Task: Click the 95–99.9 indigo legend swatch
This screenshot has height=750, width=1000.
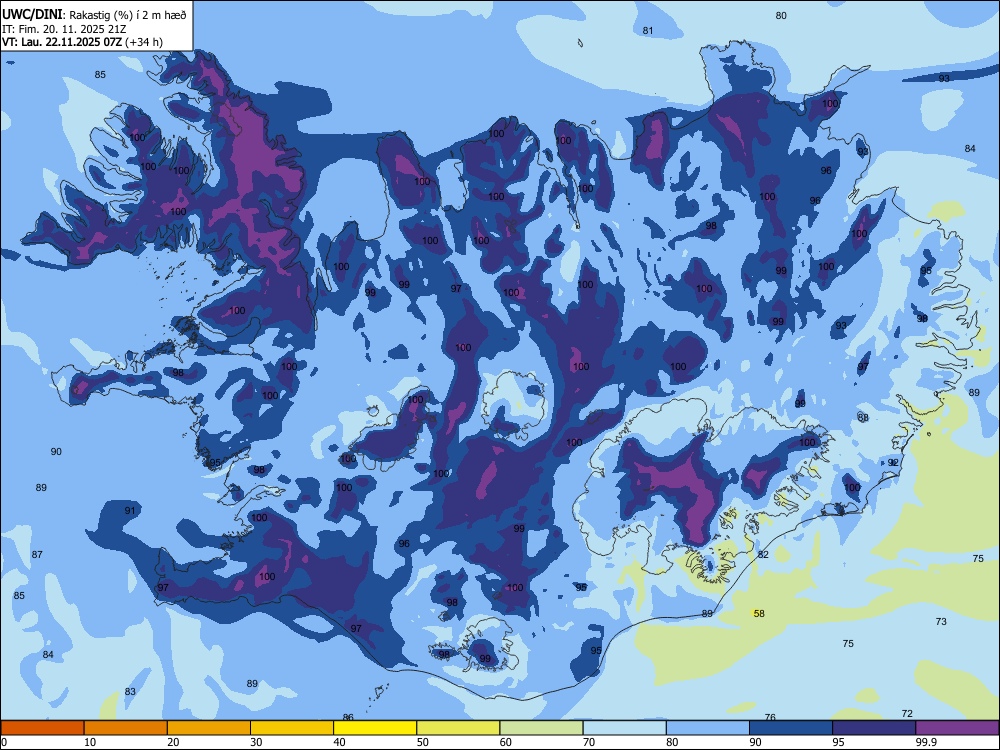Action: click(874, 728)
